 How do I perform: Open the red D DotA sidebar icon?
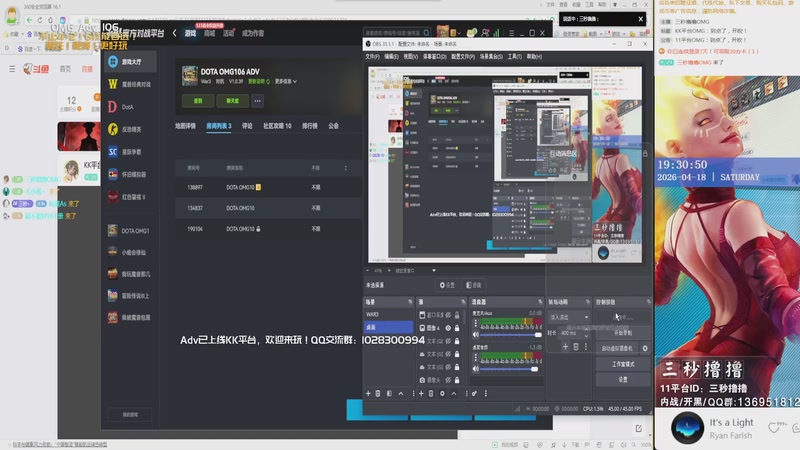pos(113,107)
